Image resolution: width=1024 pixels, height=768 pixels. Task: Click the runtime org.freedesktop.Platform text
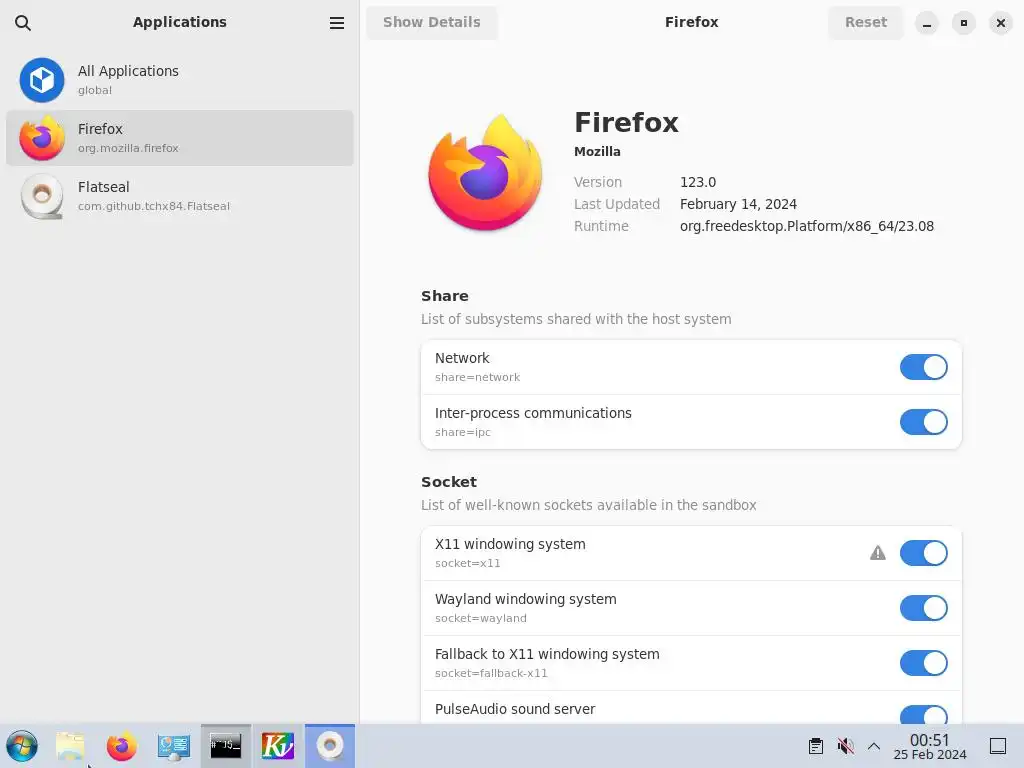pyautogui.click(x=807, y=226)
